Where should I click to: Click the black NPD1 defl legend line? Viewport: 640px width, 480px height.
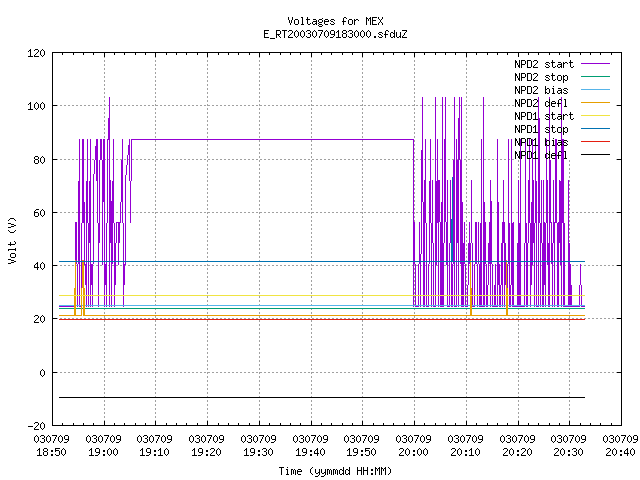click(595, 155)
